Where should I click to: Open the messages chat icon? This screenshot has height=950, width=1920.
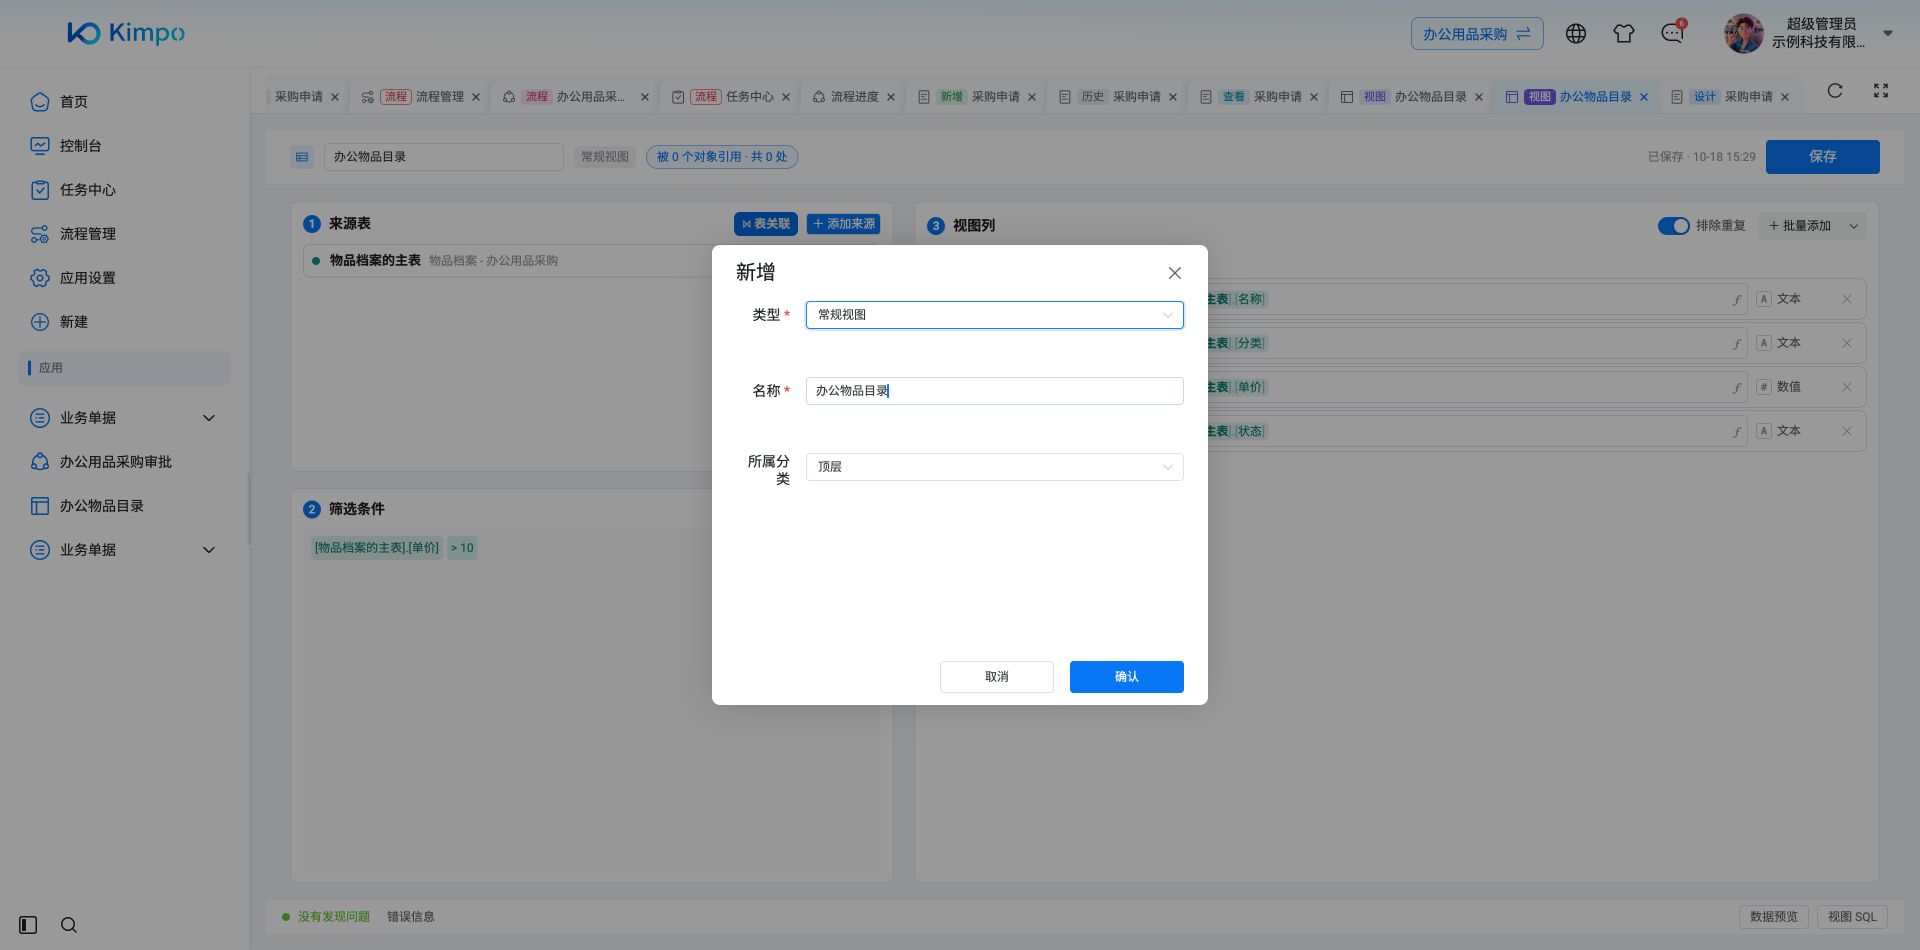click(x=1672, y=34)
